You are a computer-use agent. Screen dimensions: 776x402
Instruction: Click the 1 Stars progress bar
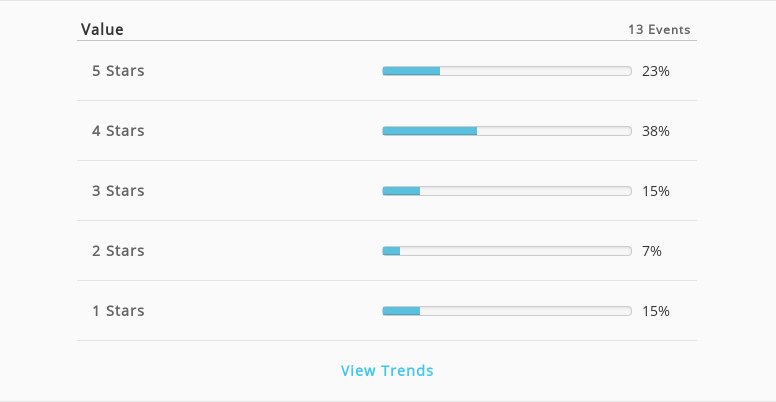(507, 310)
